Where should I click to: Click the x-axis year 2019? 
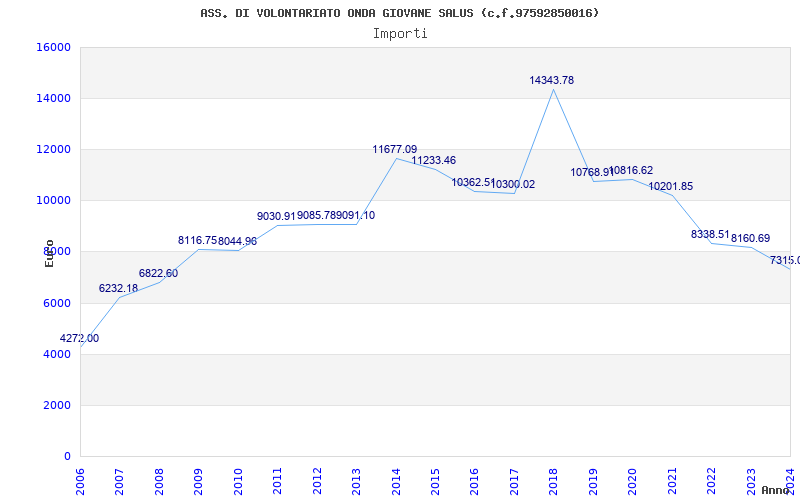pyautogui.click(x=593, y=481)
